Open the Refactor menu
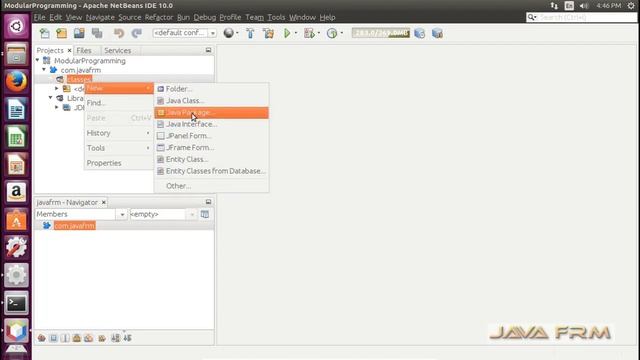640x360 pixels. (159, 17)
